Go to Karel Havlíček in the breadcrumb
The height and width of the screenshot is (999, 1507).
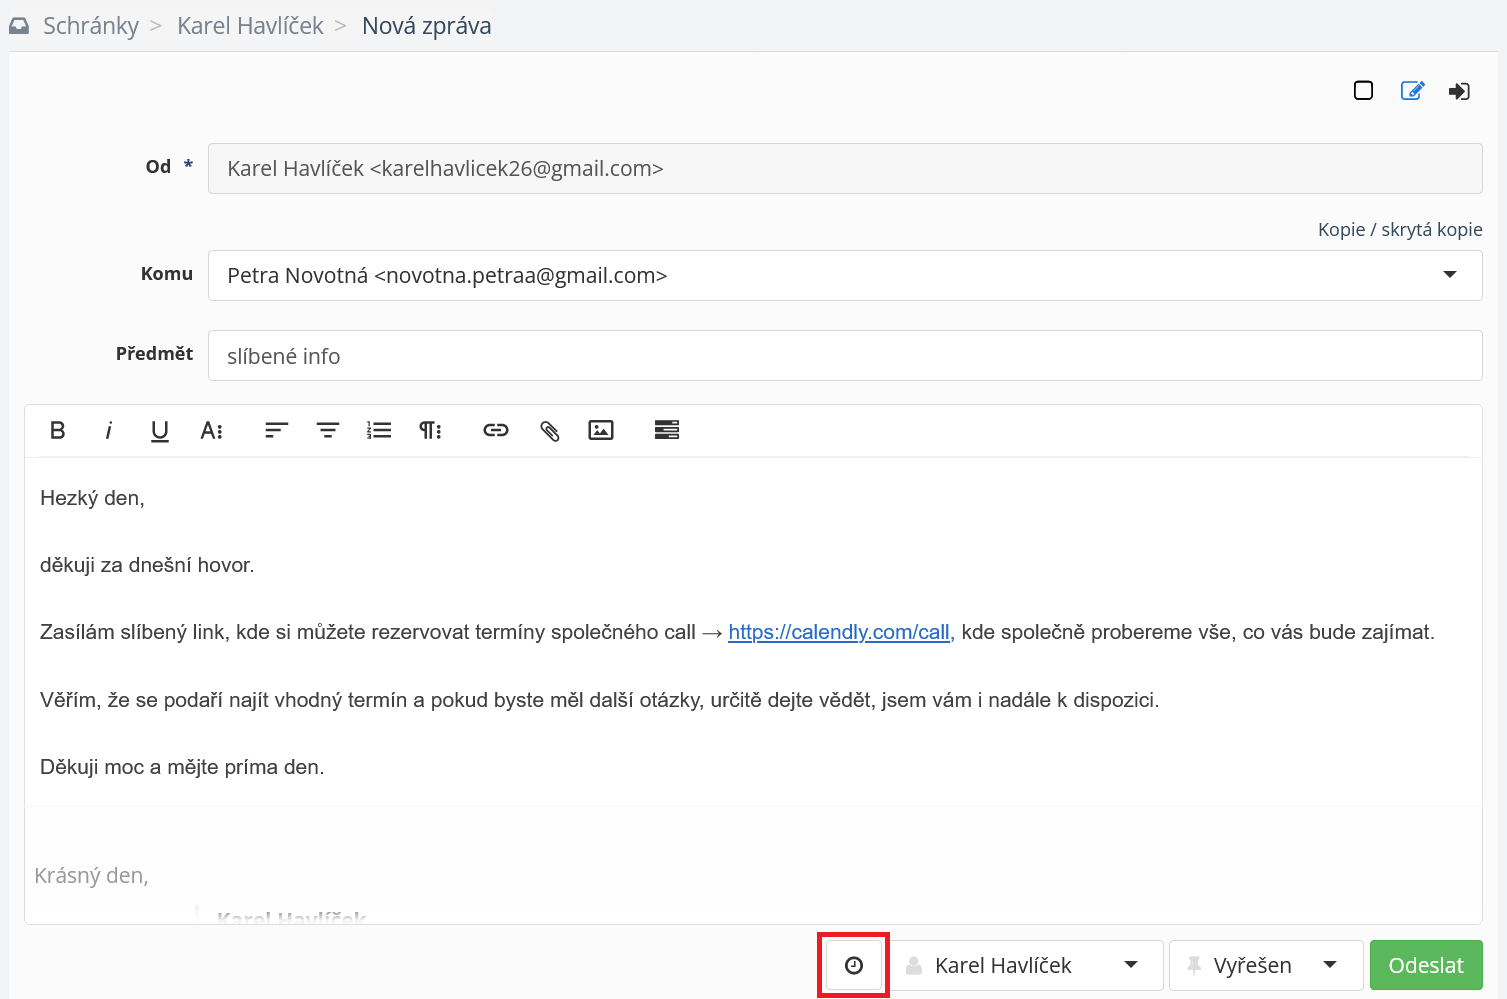[x=250, y=26]
